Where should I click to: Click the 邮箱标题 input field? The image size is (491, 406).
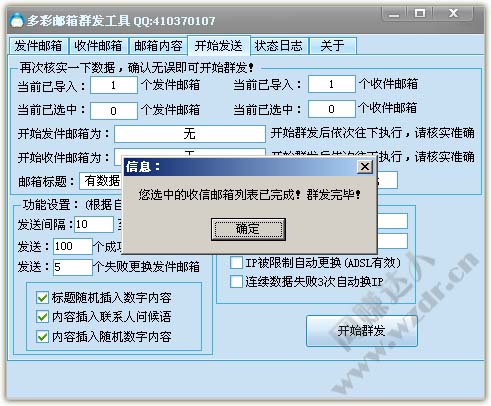point(101,181)
